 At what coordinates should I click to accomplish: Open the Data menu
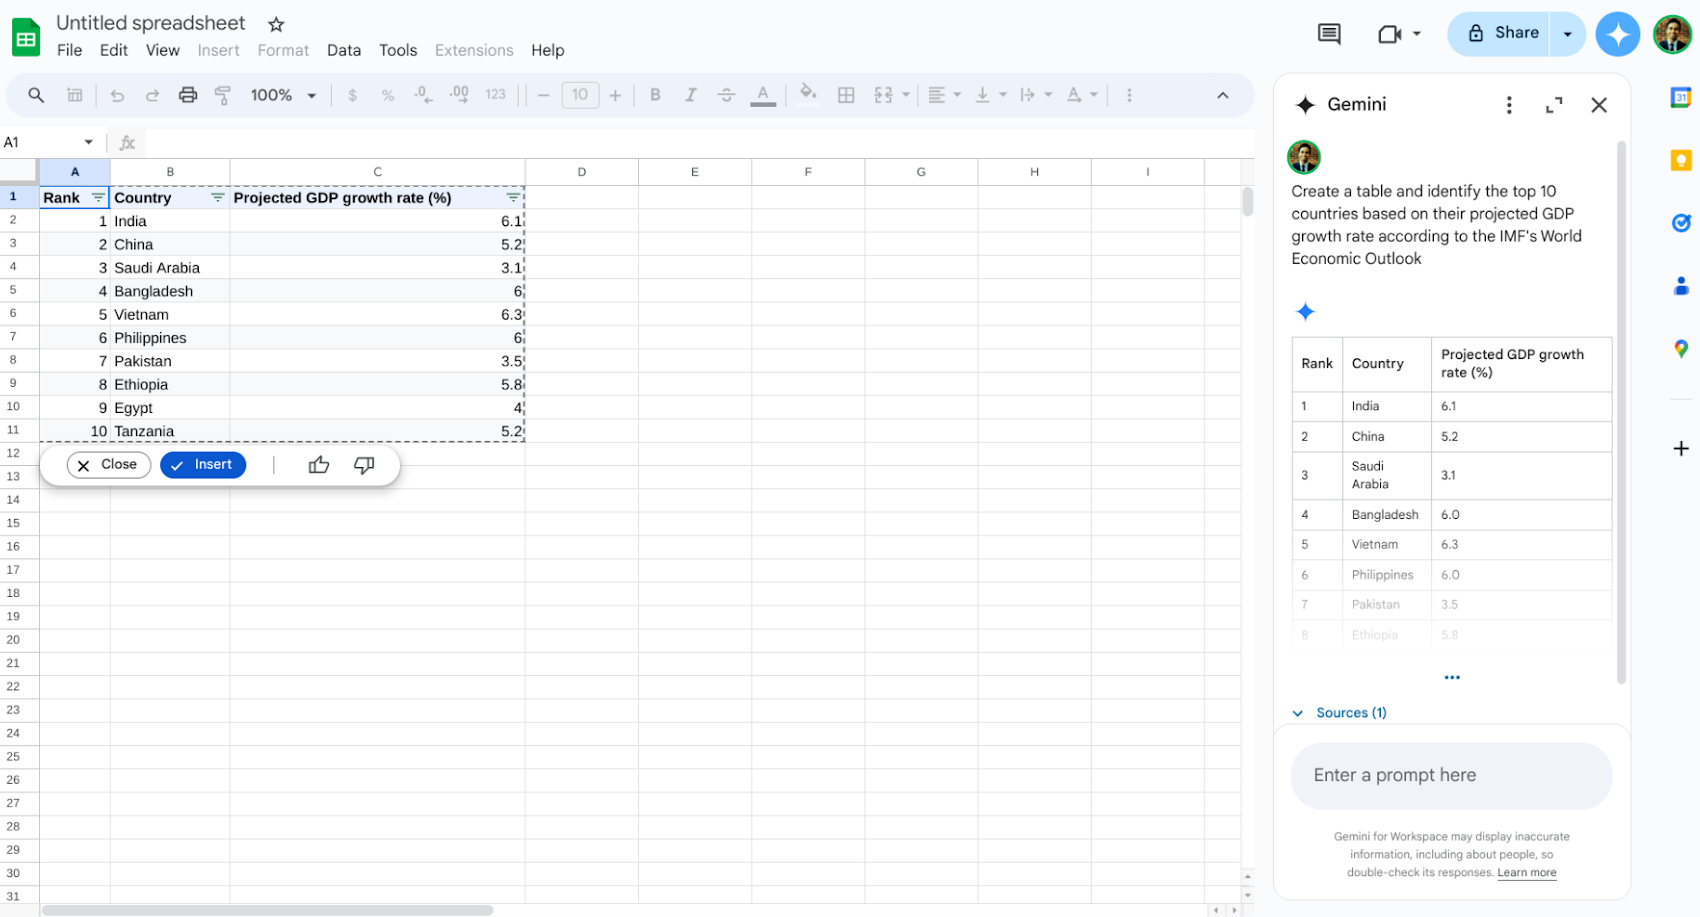point(343,50)
